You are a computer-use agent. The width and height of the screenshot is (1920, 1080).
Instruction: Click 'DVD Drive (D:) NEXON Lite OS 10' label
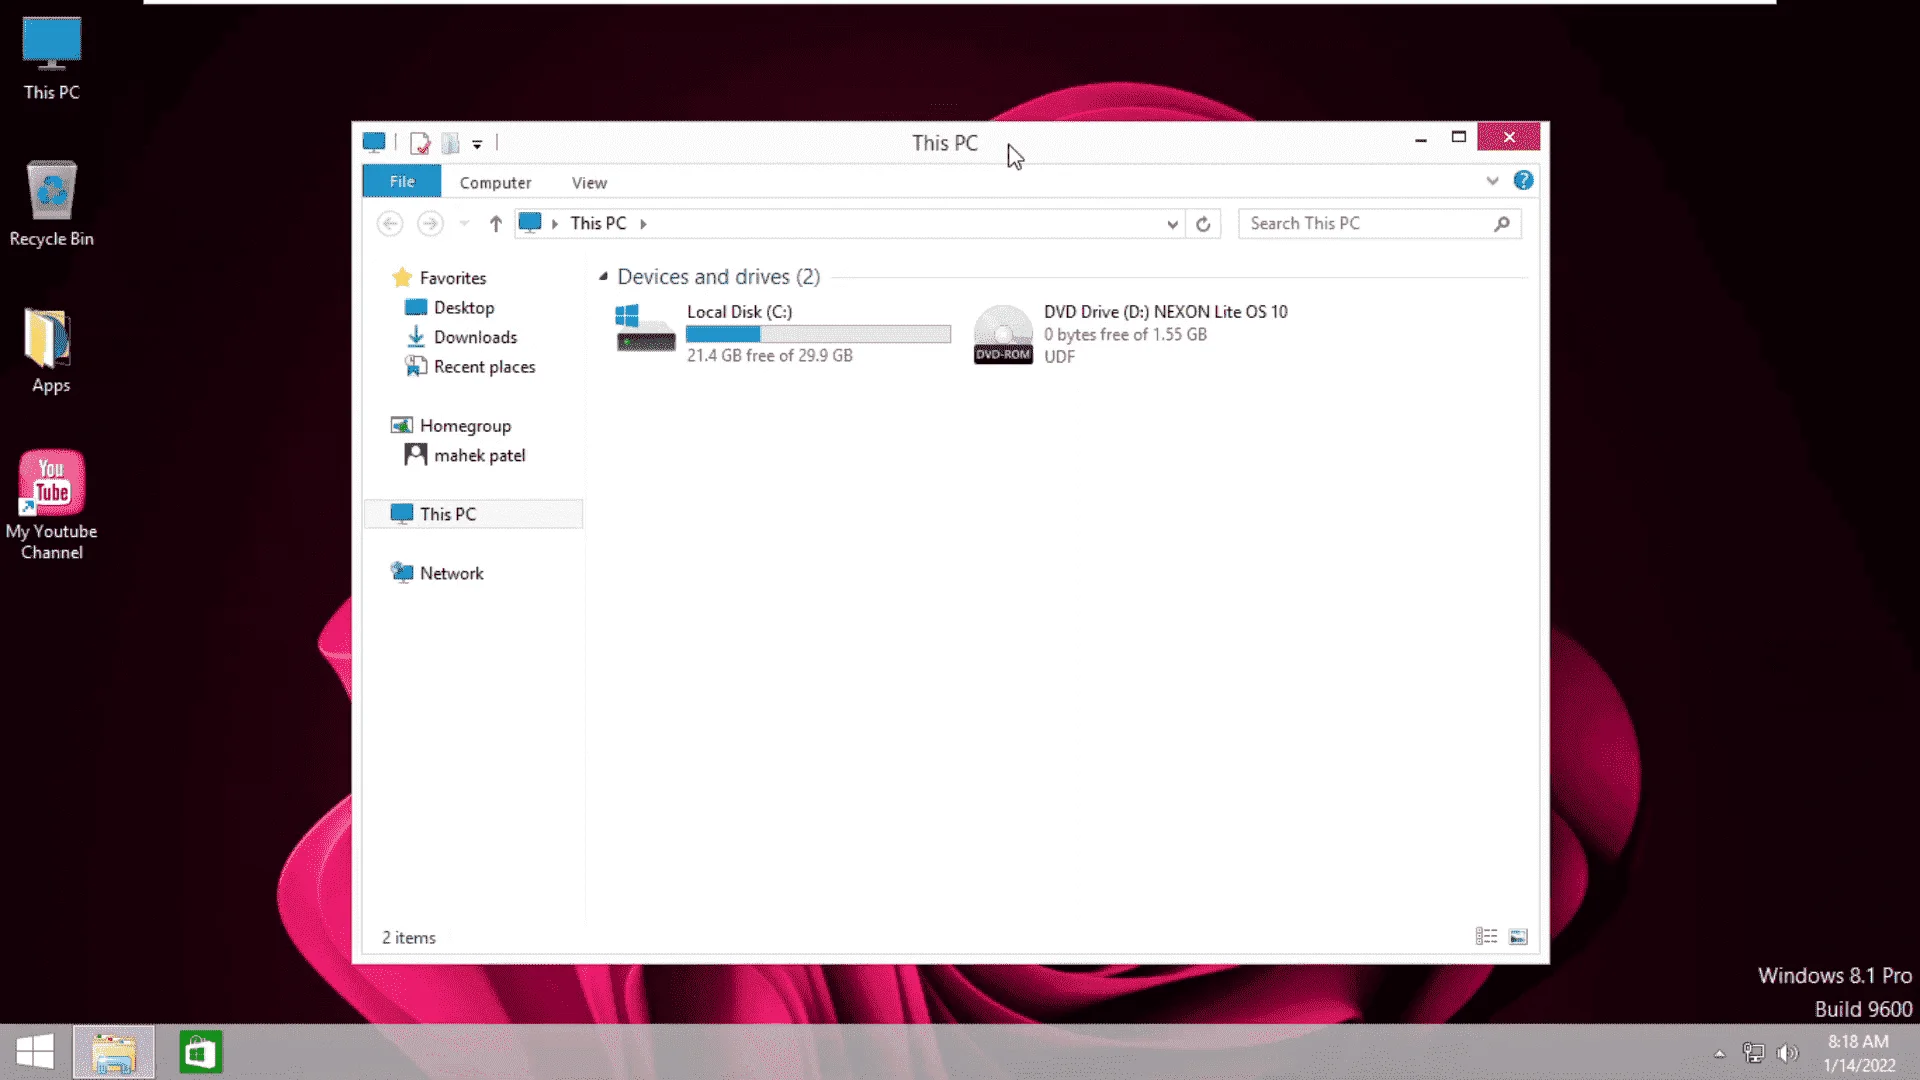1165,311
